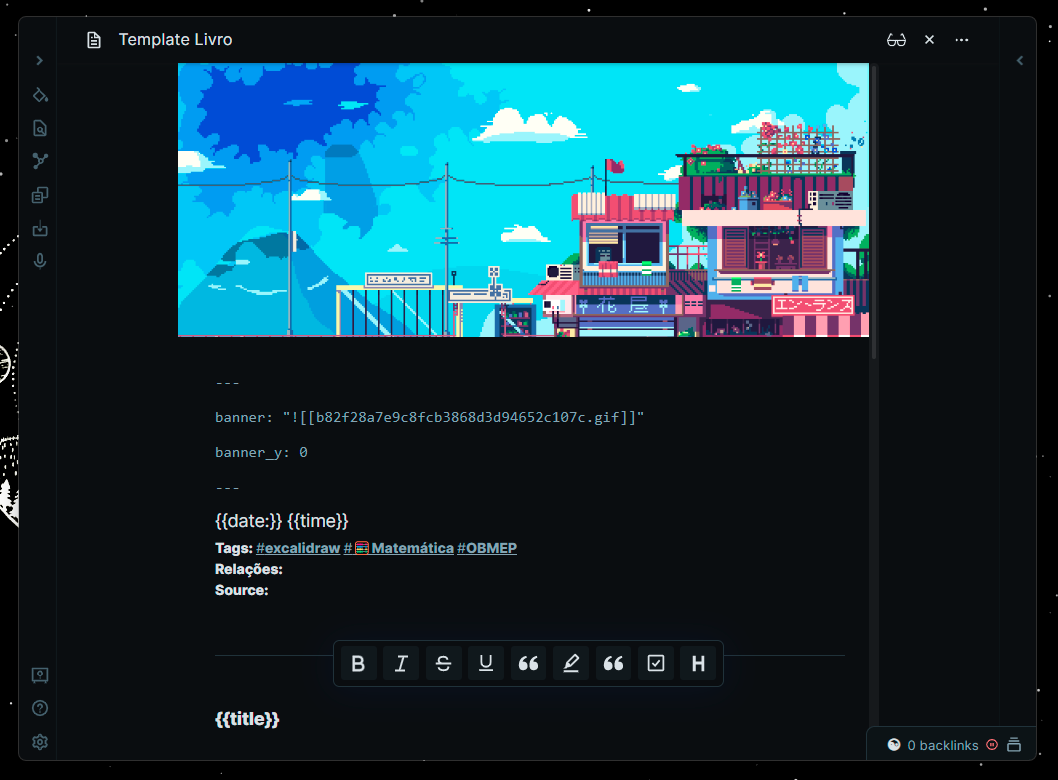Open the #Matemática tag
This screenshot has height=780, width=1058.
pyautogui.click(x=399, y=549)
